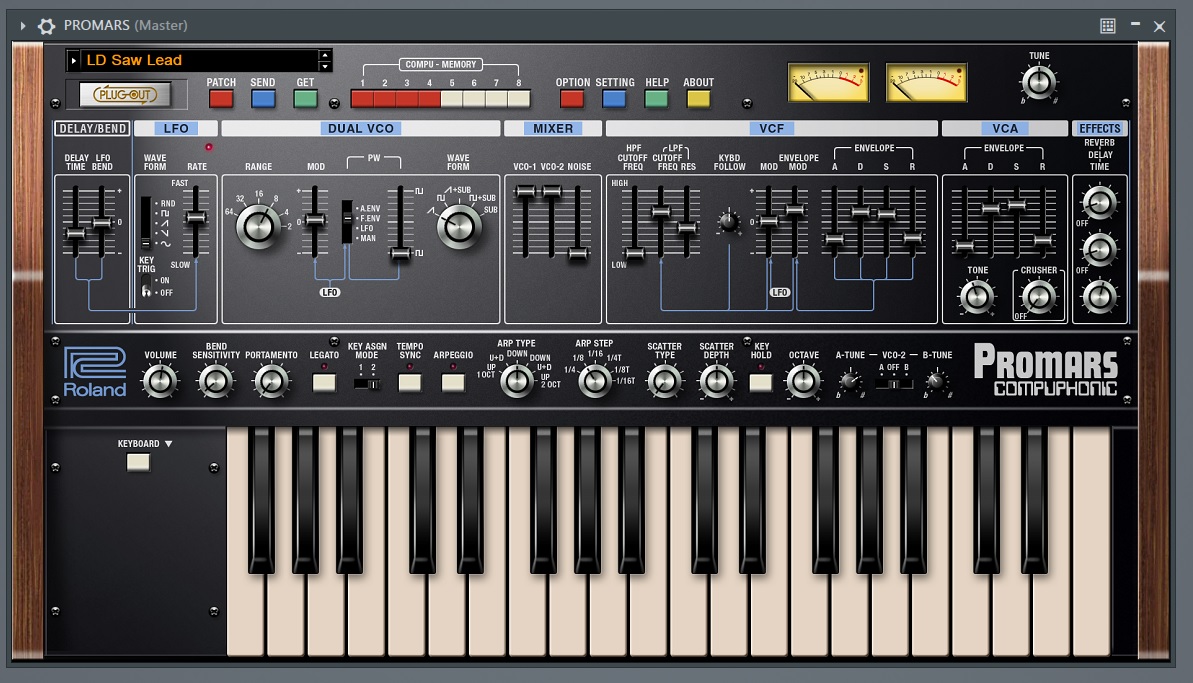Turn the Delay effect knob
1193x683 pixels.
(1099, 249)
